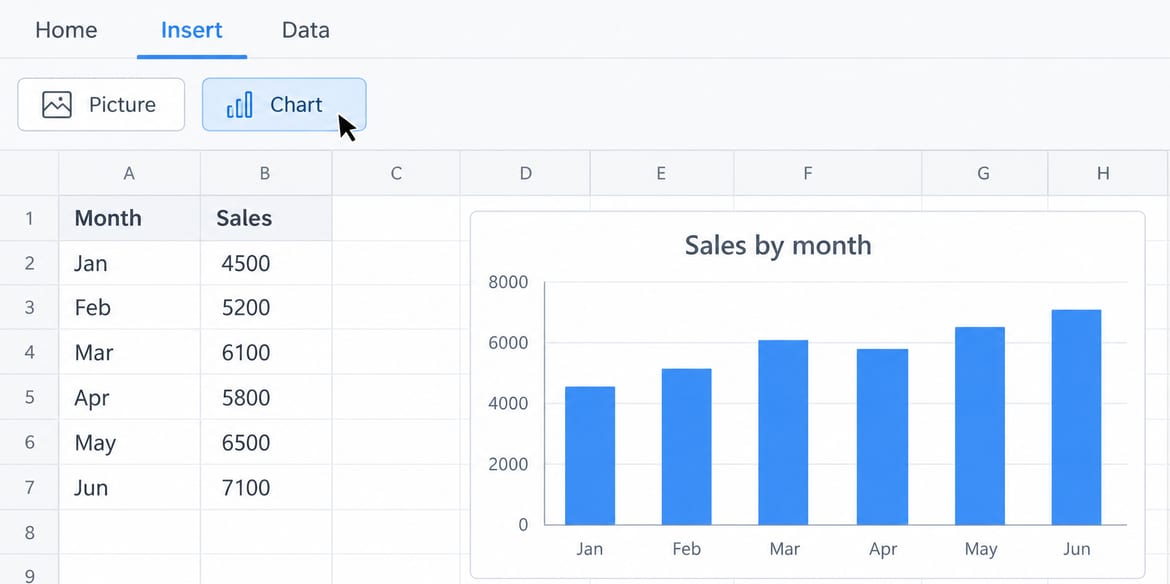Select row 1 header
Screen dimensions: 1170x584
[29, 219]
